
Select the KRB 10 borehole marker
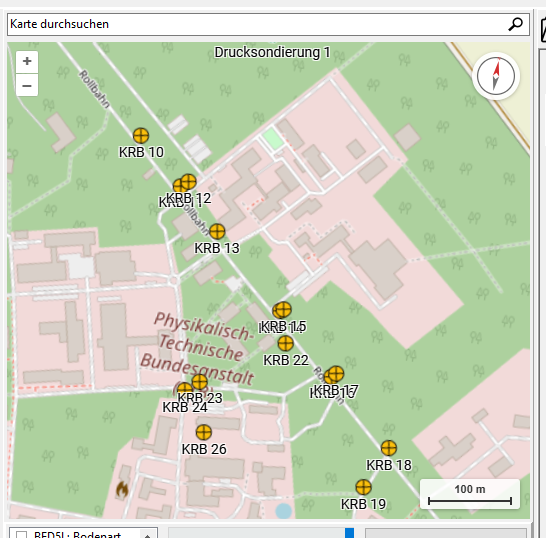[141, 135]
